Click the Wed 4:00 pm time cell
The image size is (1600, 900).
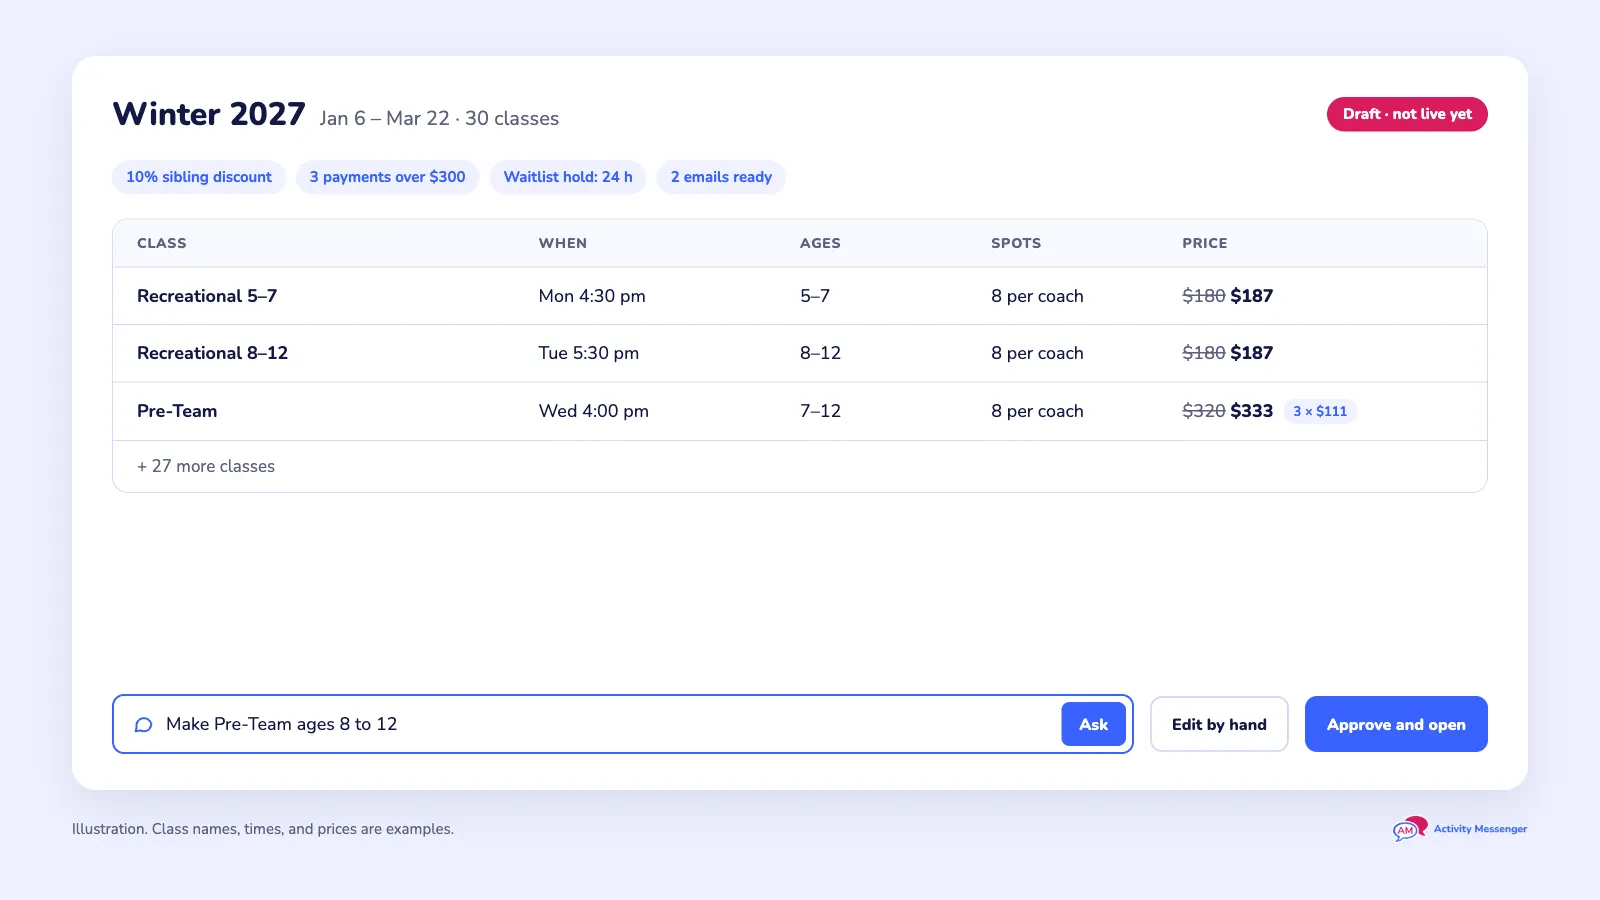click(x=593, y=411)
